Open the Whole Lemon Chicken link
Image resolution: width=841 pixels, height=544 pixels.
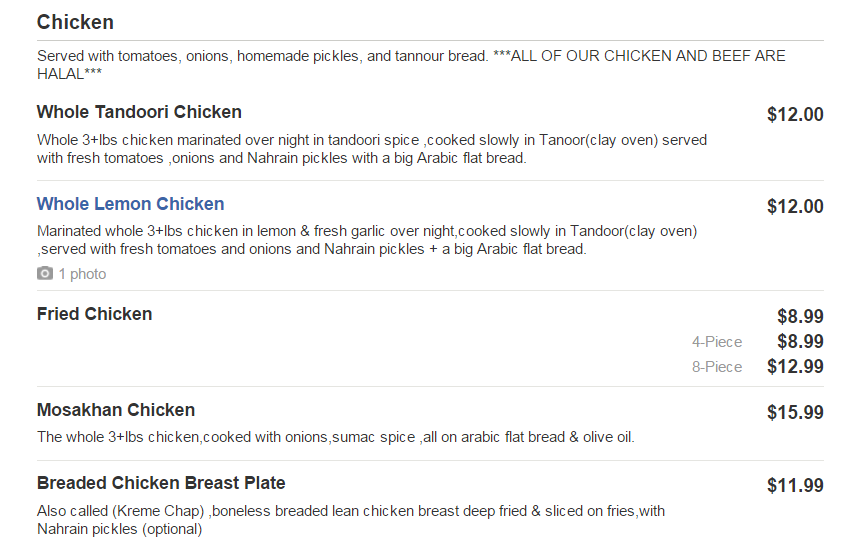130,204
